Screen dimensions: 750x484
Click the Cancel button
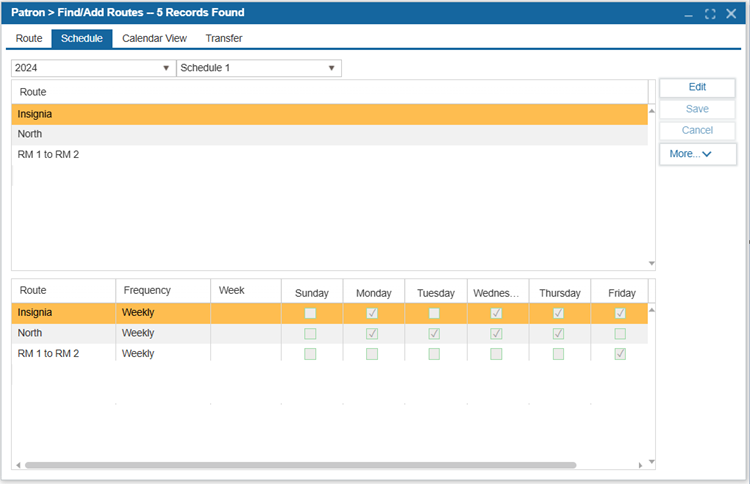[697, 131]
